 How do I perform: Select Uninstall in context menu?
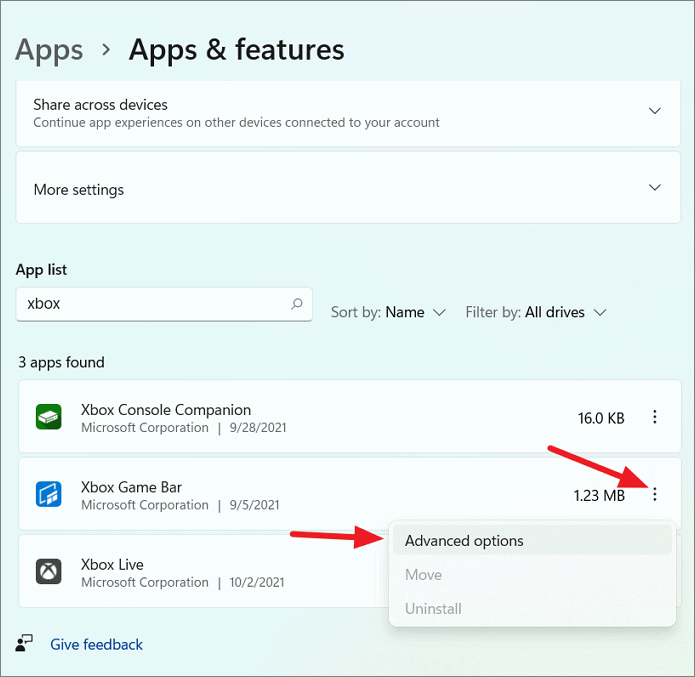(532, 609)
